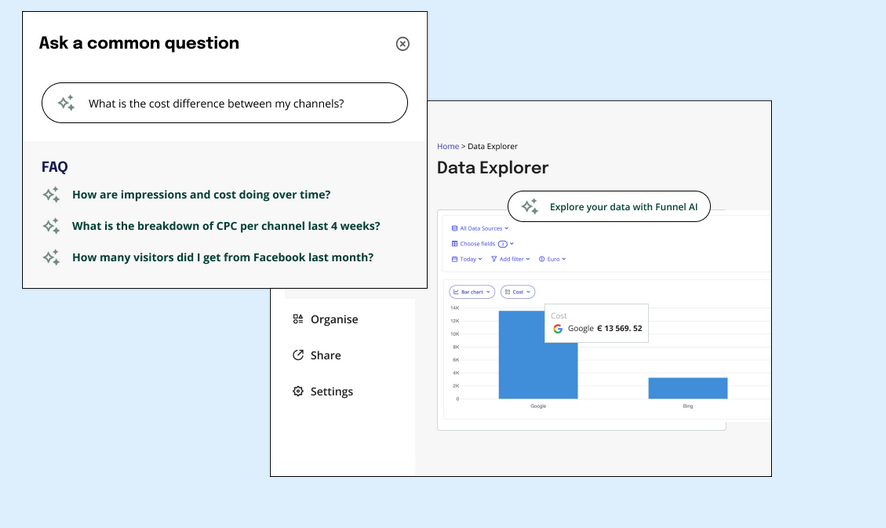This screenshot has width=886, height=528.
Task: Open the Share sidebar item
Action: coord(317,355)
